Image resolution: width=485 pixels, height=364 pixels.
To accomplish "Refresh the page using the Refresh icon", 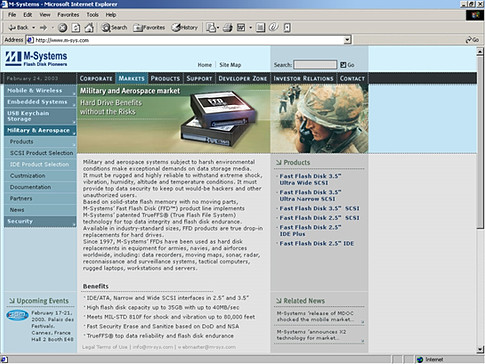I will tap(76, 28).
